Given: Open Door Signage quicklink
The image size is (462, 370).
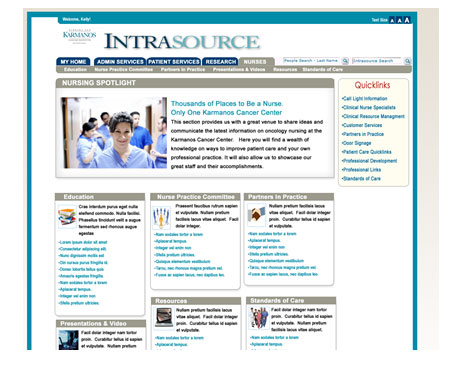Looking at the screenshot, I should [356, 143].
